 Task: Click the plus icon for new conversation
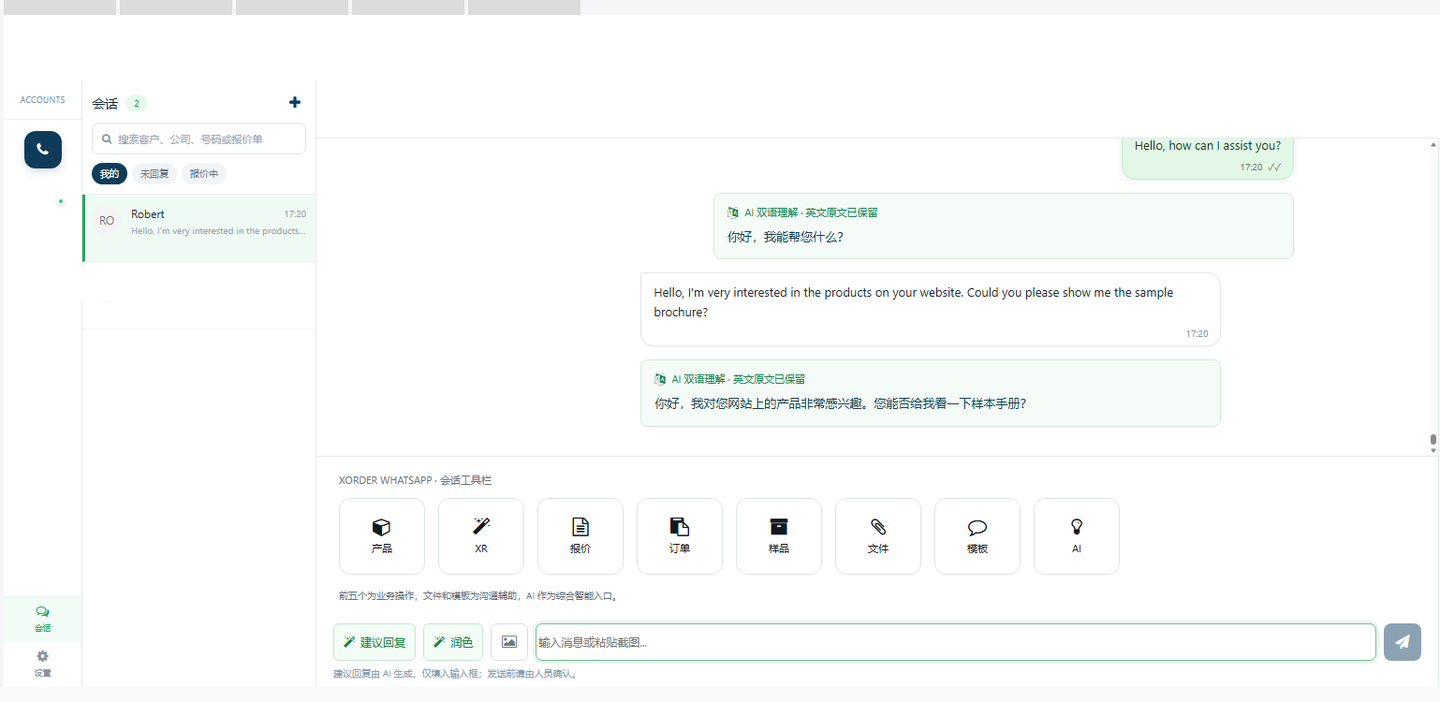pyautogui.click(x=294, y=102)
